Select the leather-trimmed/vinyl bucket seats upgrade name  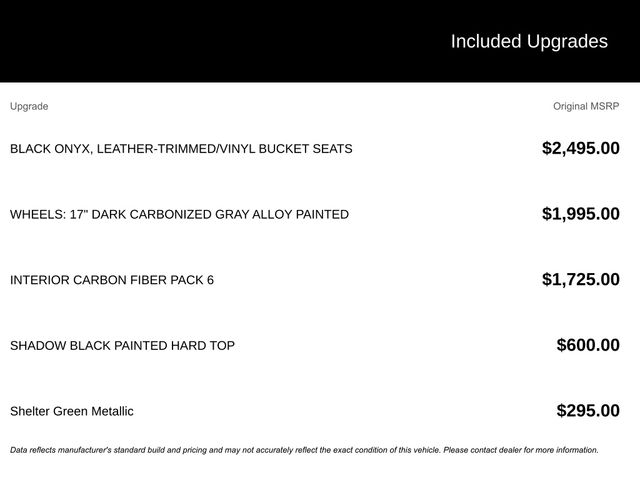pyautogui.click(x=181, y=149)
